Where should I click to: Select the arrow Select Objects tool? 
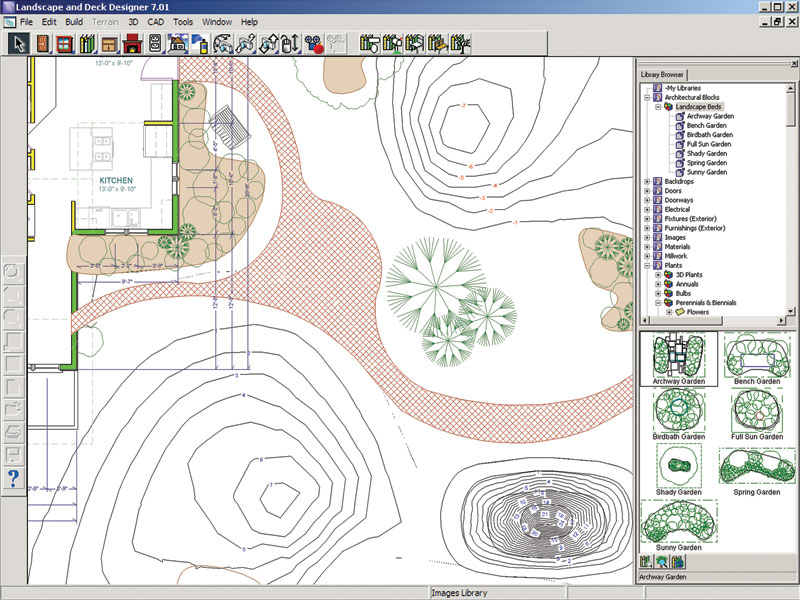18,44
